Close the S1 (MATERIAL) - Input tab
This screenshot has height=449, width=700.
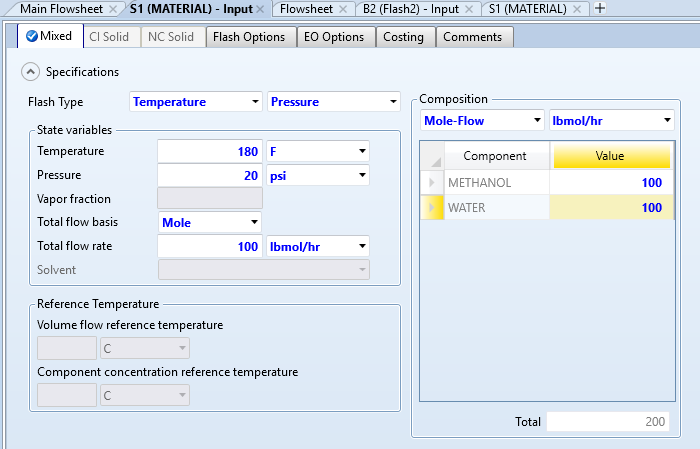pyautogui.click(x=260, y=9)
